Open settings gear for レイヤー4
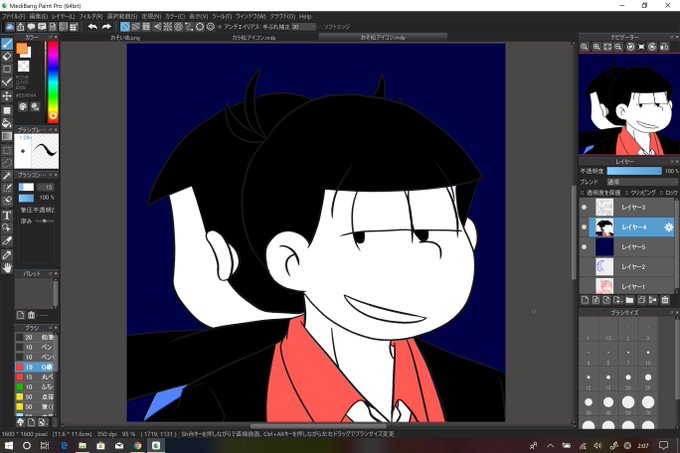This screenshot has width=680, height=453. 668,227
